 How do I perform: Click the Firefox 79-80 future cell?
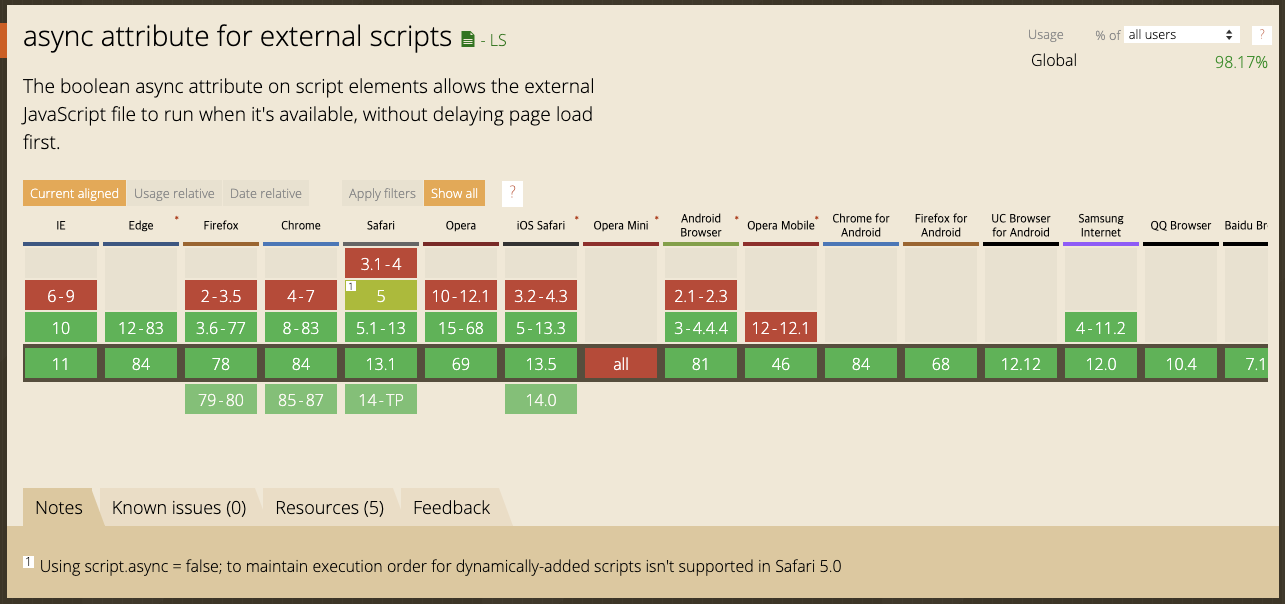[221, 400]
